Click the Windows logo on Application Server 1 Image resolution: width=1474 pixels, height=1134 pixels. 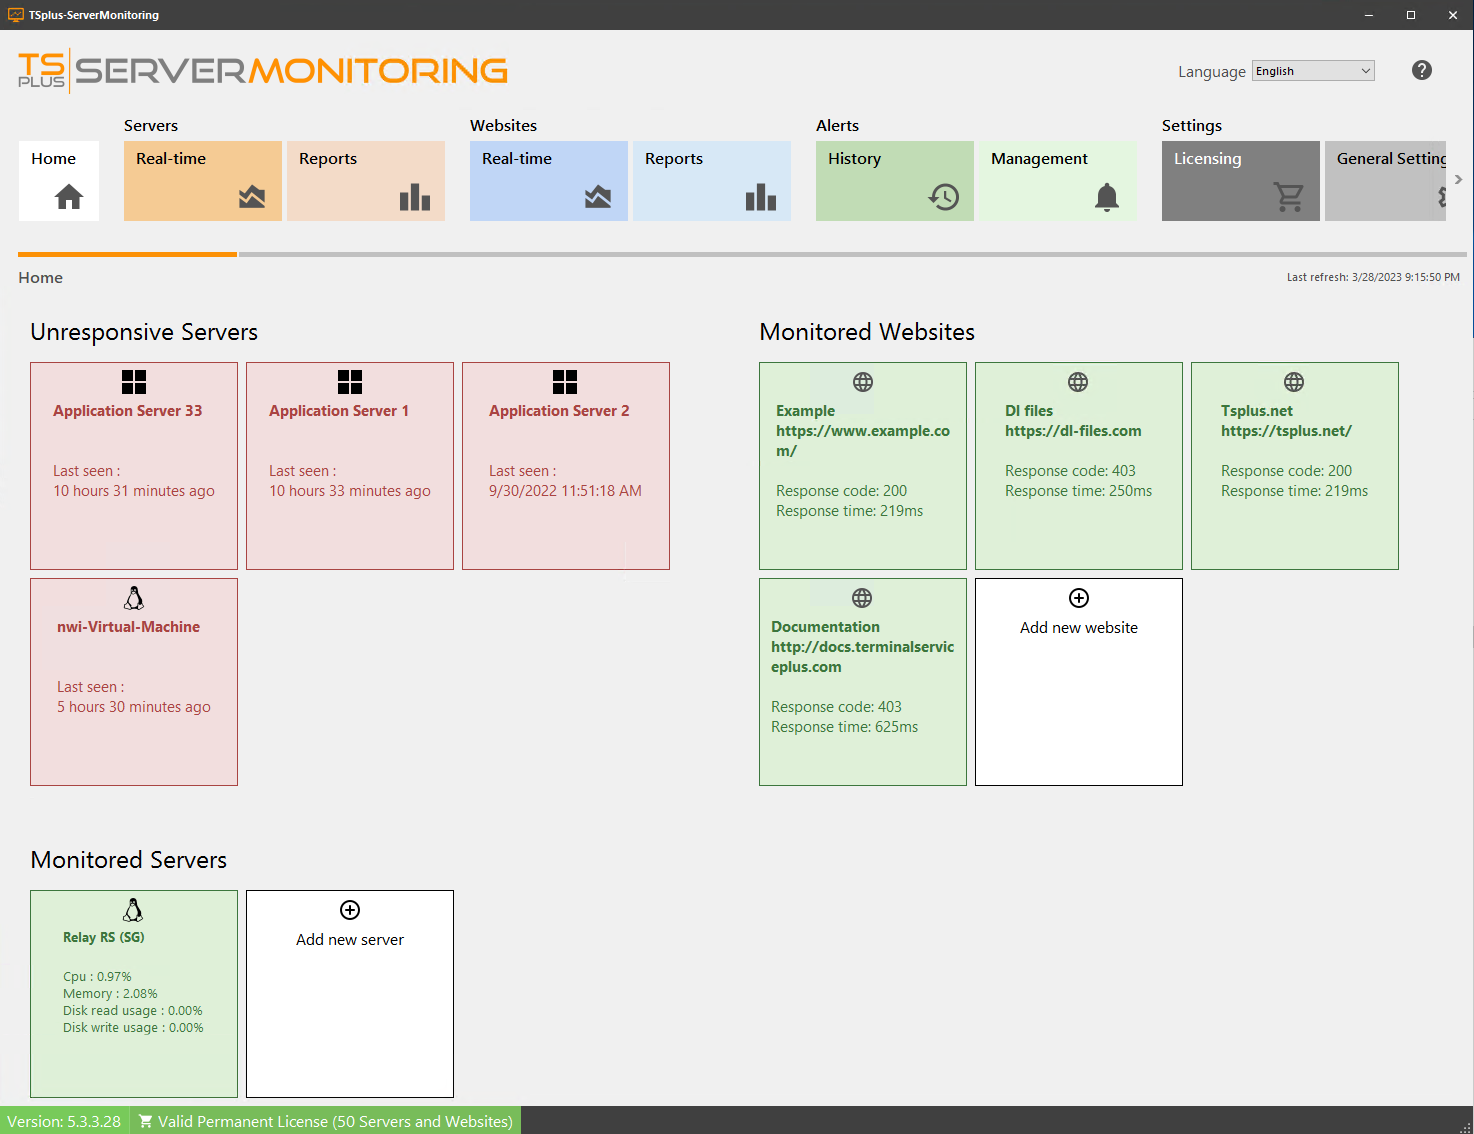coord(349,381)
